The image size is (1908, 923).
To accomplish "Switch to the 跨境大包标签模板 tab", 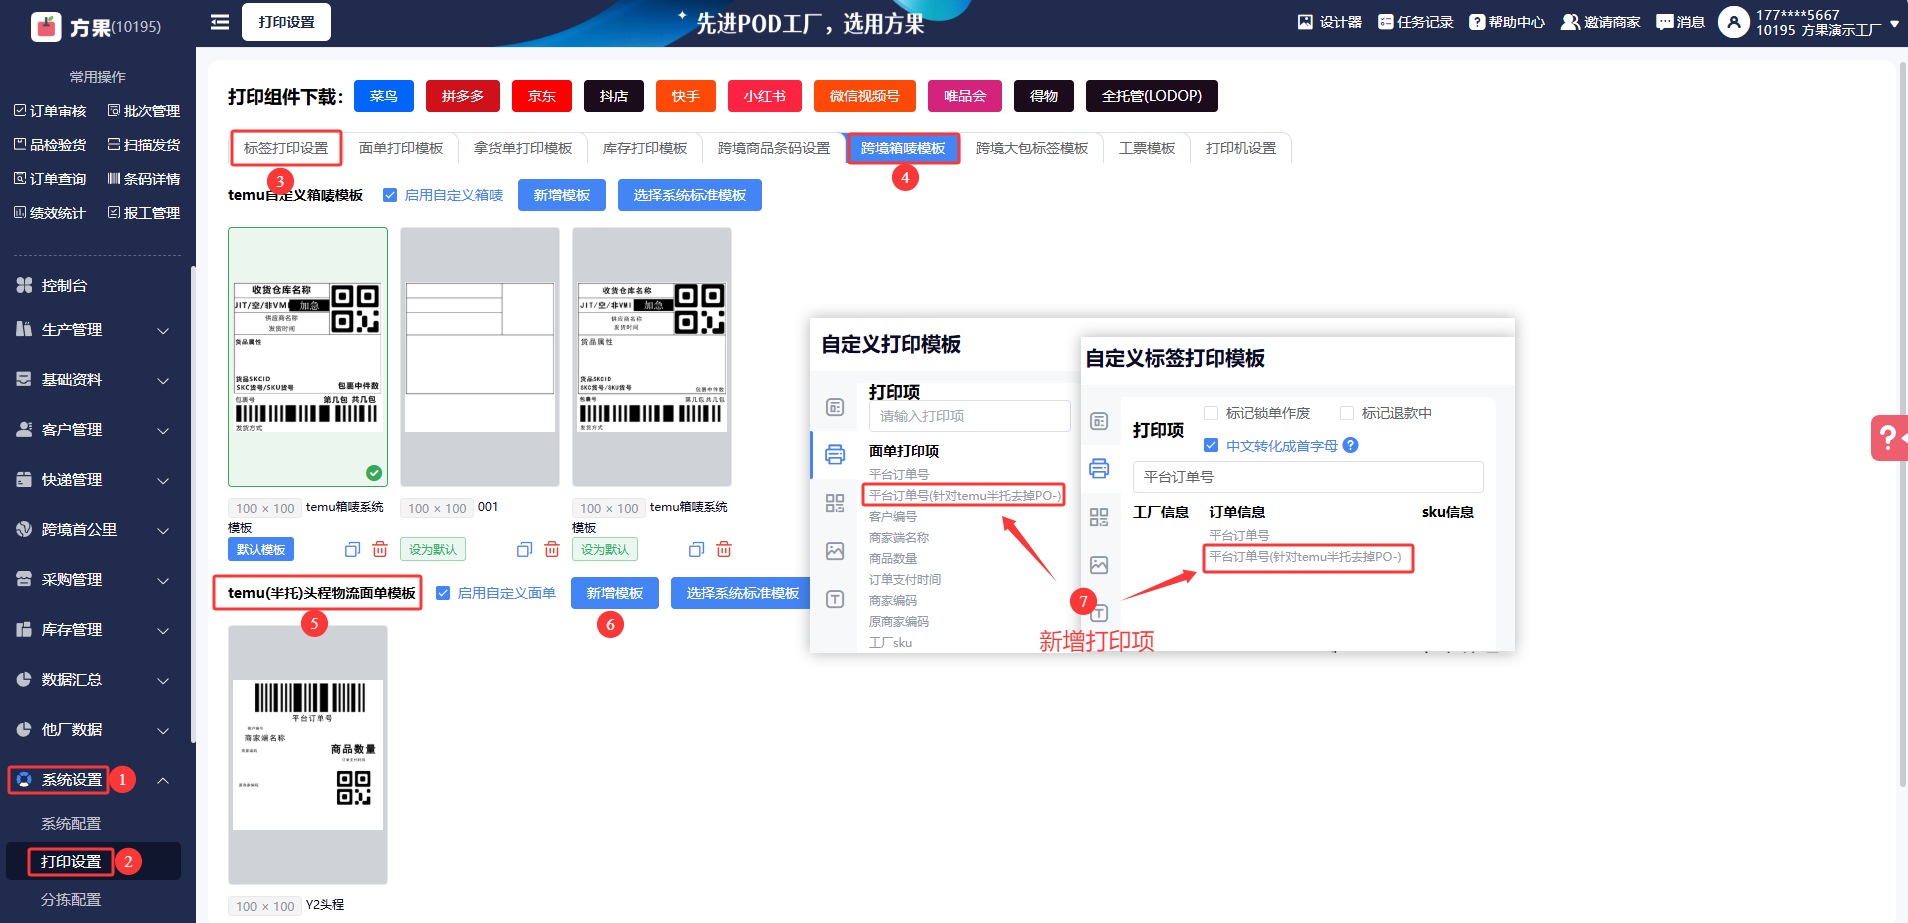I will point(1032,148).
